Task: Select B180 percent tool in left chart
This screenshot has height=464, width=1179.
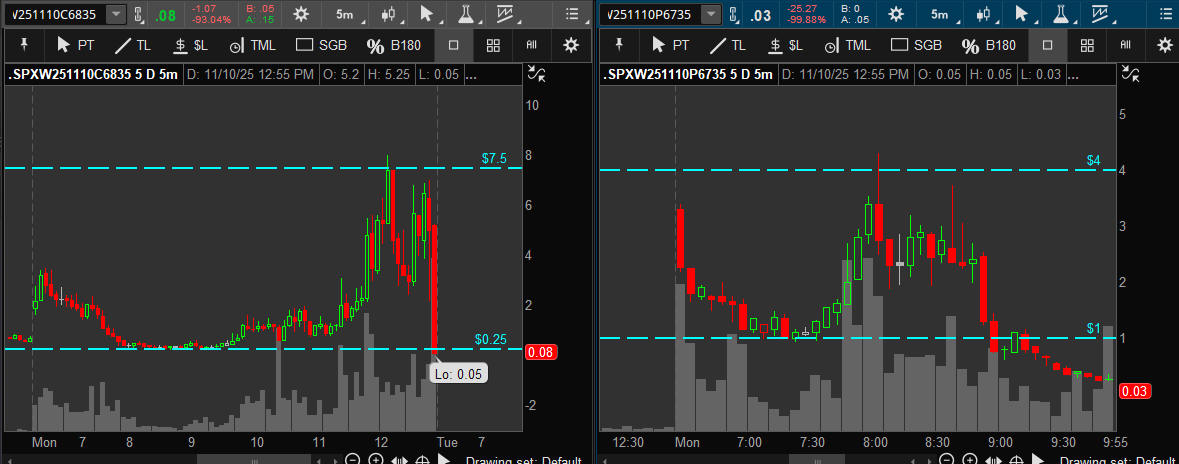Action: pyautogui.click(x=392, y=45)
